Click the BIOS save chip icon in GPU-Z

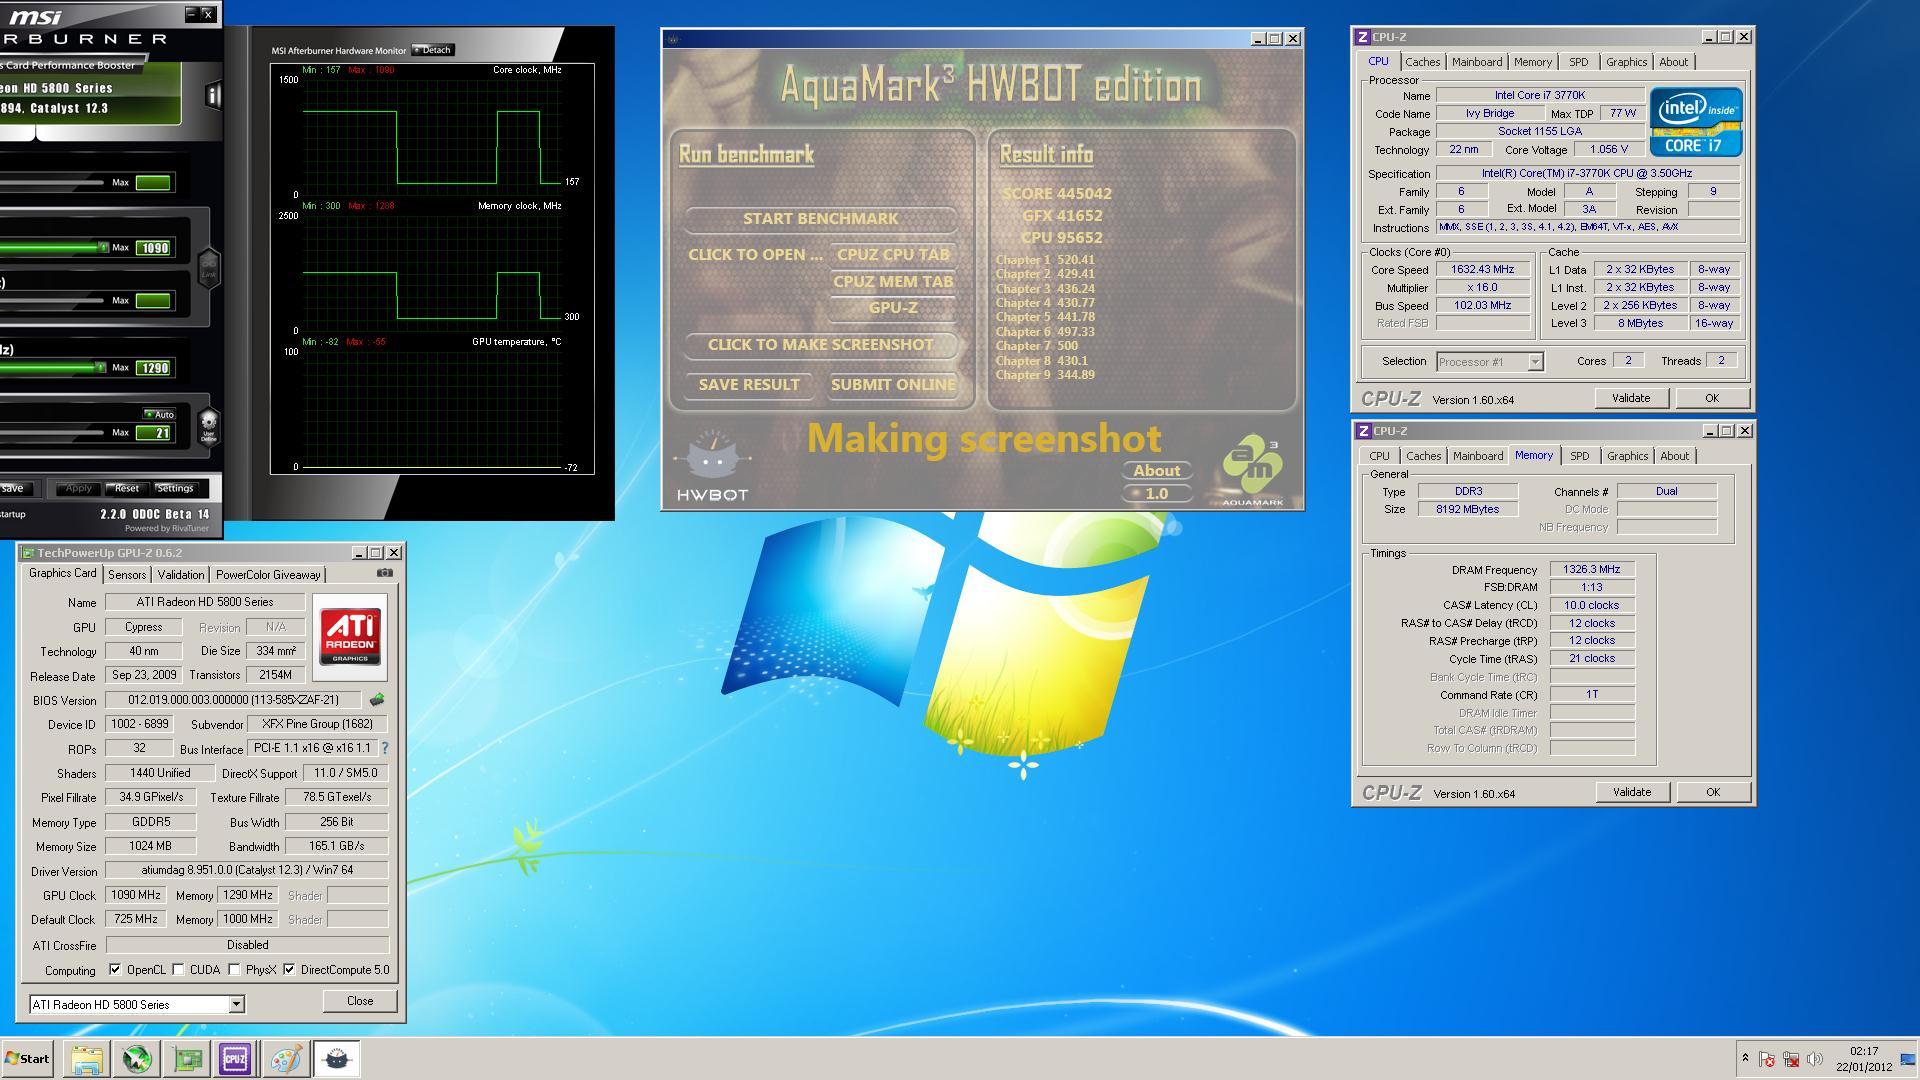coord(377,700)
